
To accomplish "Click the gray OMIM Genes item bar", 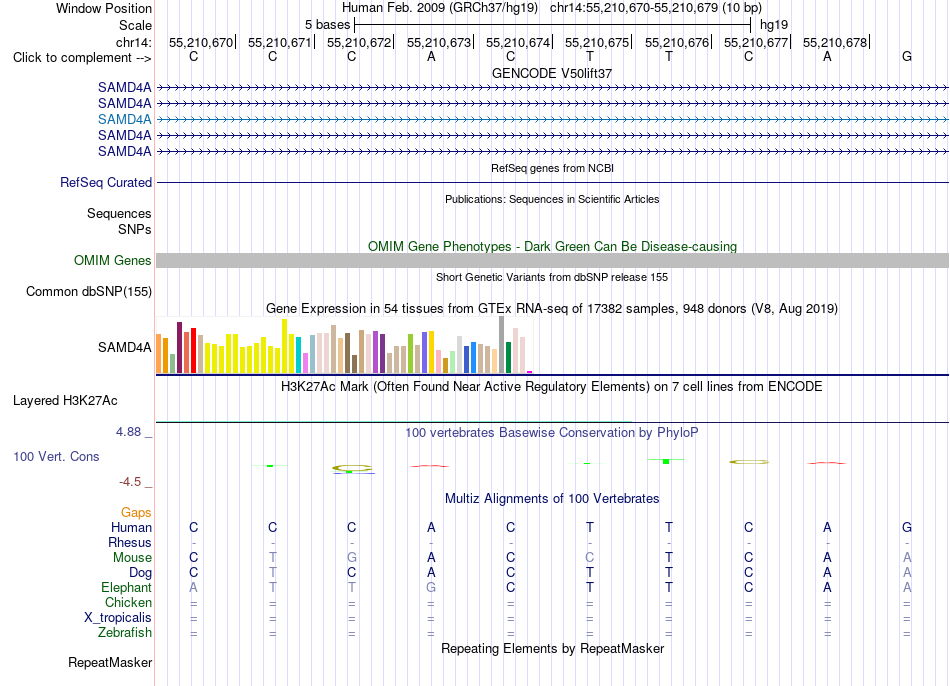I will coord(552,261).
